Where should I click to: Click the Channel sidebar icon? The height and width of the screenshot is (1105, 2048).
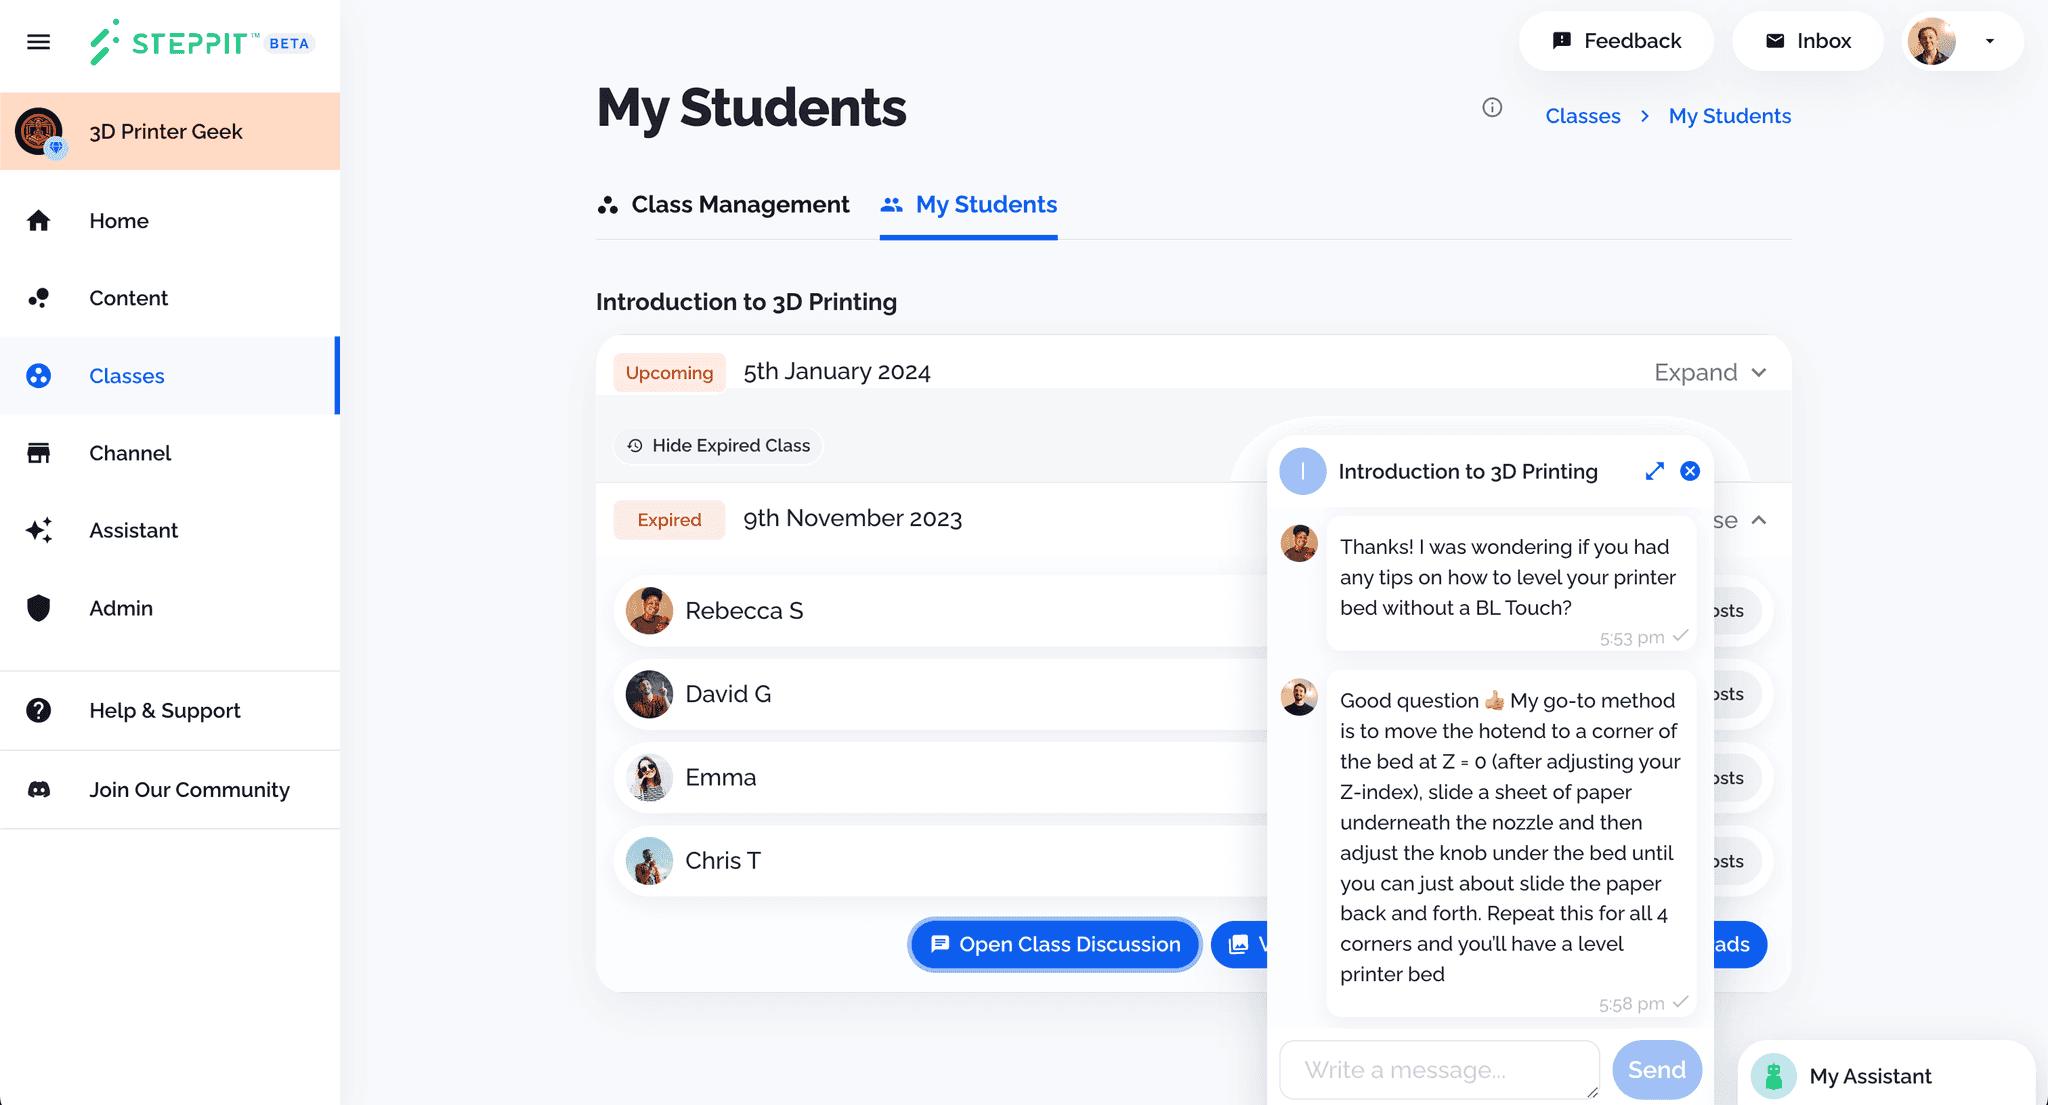(37, 452)
